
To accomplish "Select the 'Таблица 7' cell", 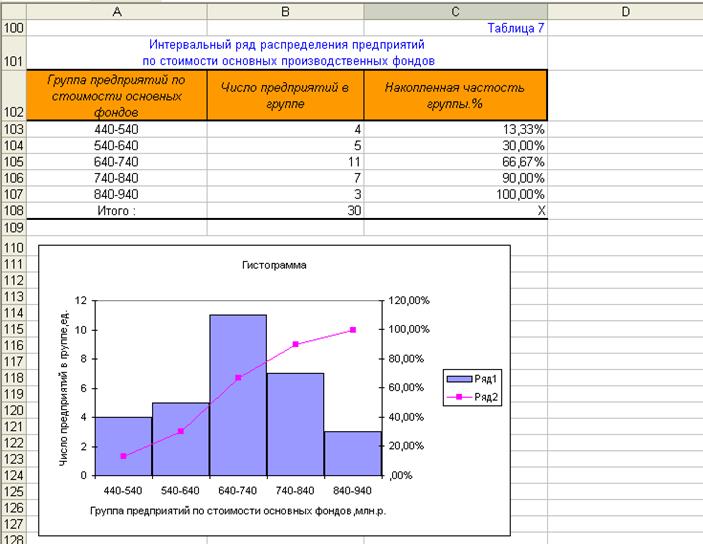I will pyautogui.click(x=515, y=28).
